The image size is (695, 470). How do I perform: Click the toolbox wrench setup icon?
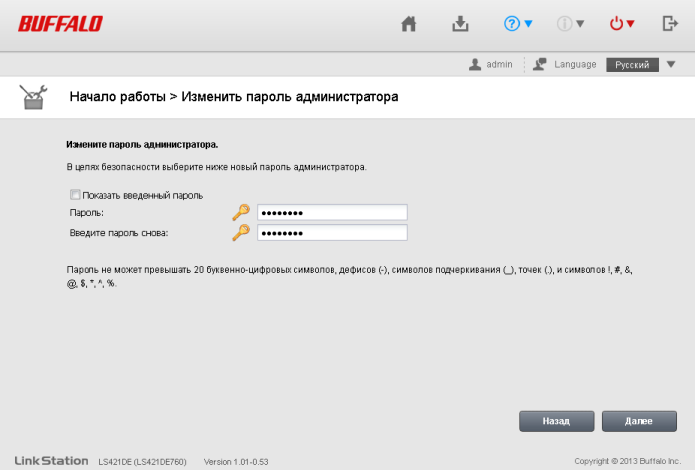point(33,97)
